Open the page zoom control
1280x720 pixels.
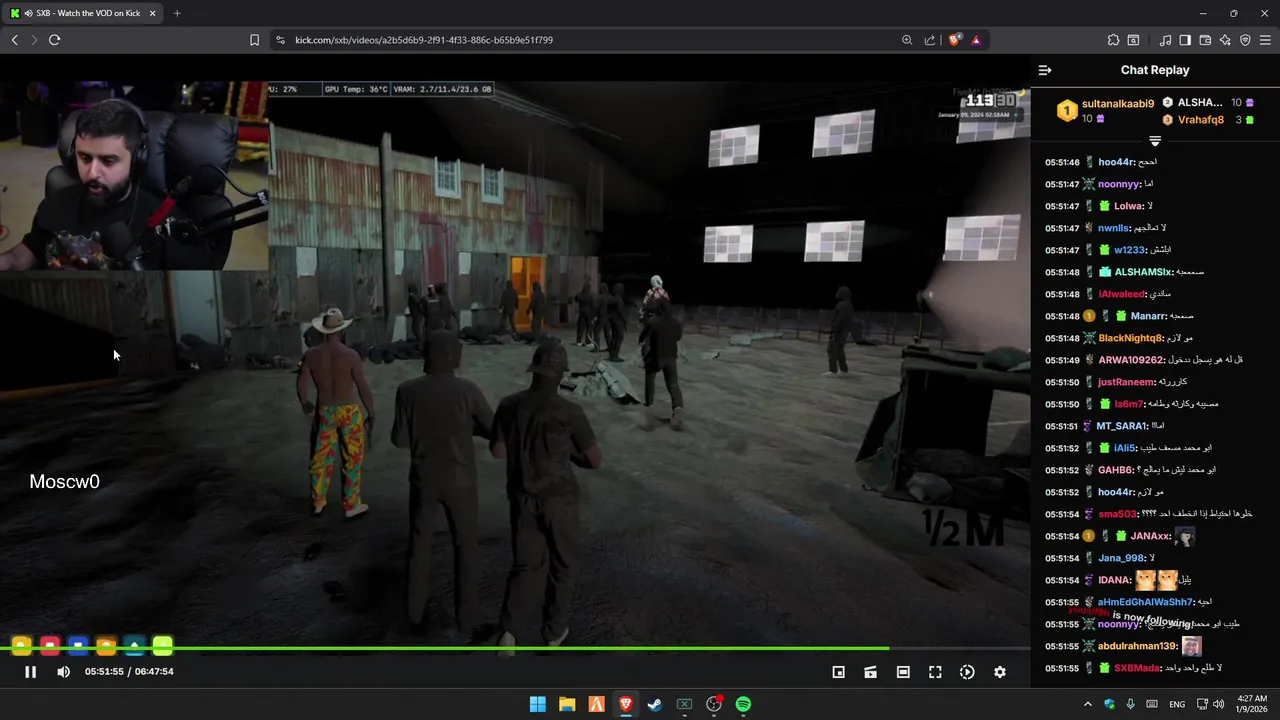pyautogui.click(x=907, y=40)
